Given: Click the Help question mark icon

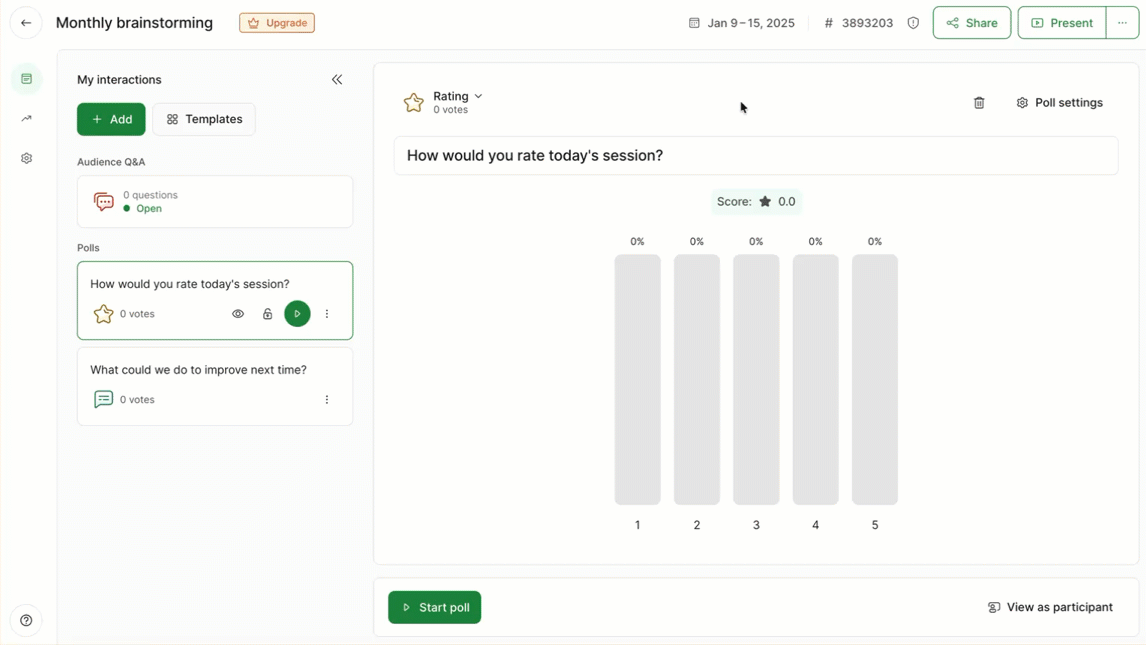Looking at the screenshot, I should pos(26,620).
